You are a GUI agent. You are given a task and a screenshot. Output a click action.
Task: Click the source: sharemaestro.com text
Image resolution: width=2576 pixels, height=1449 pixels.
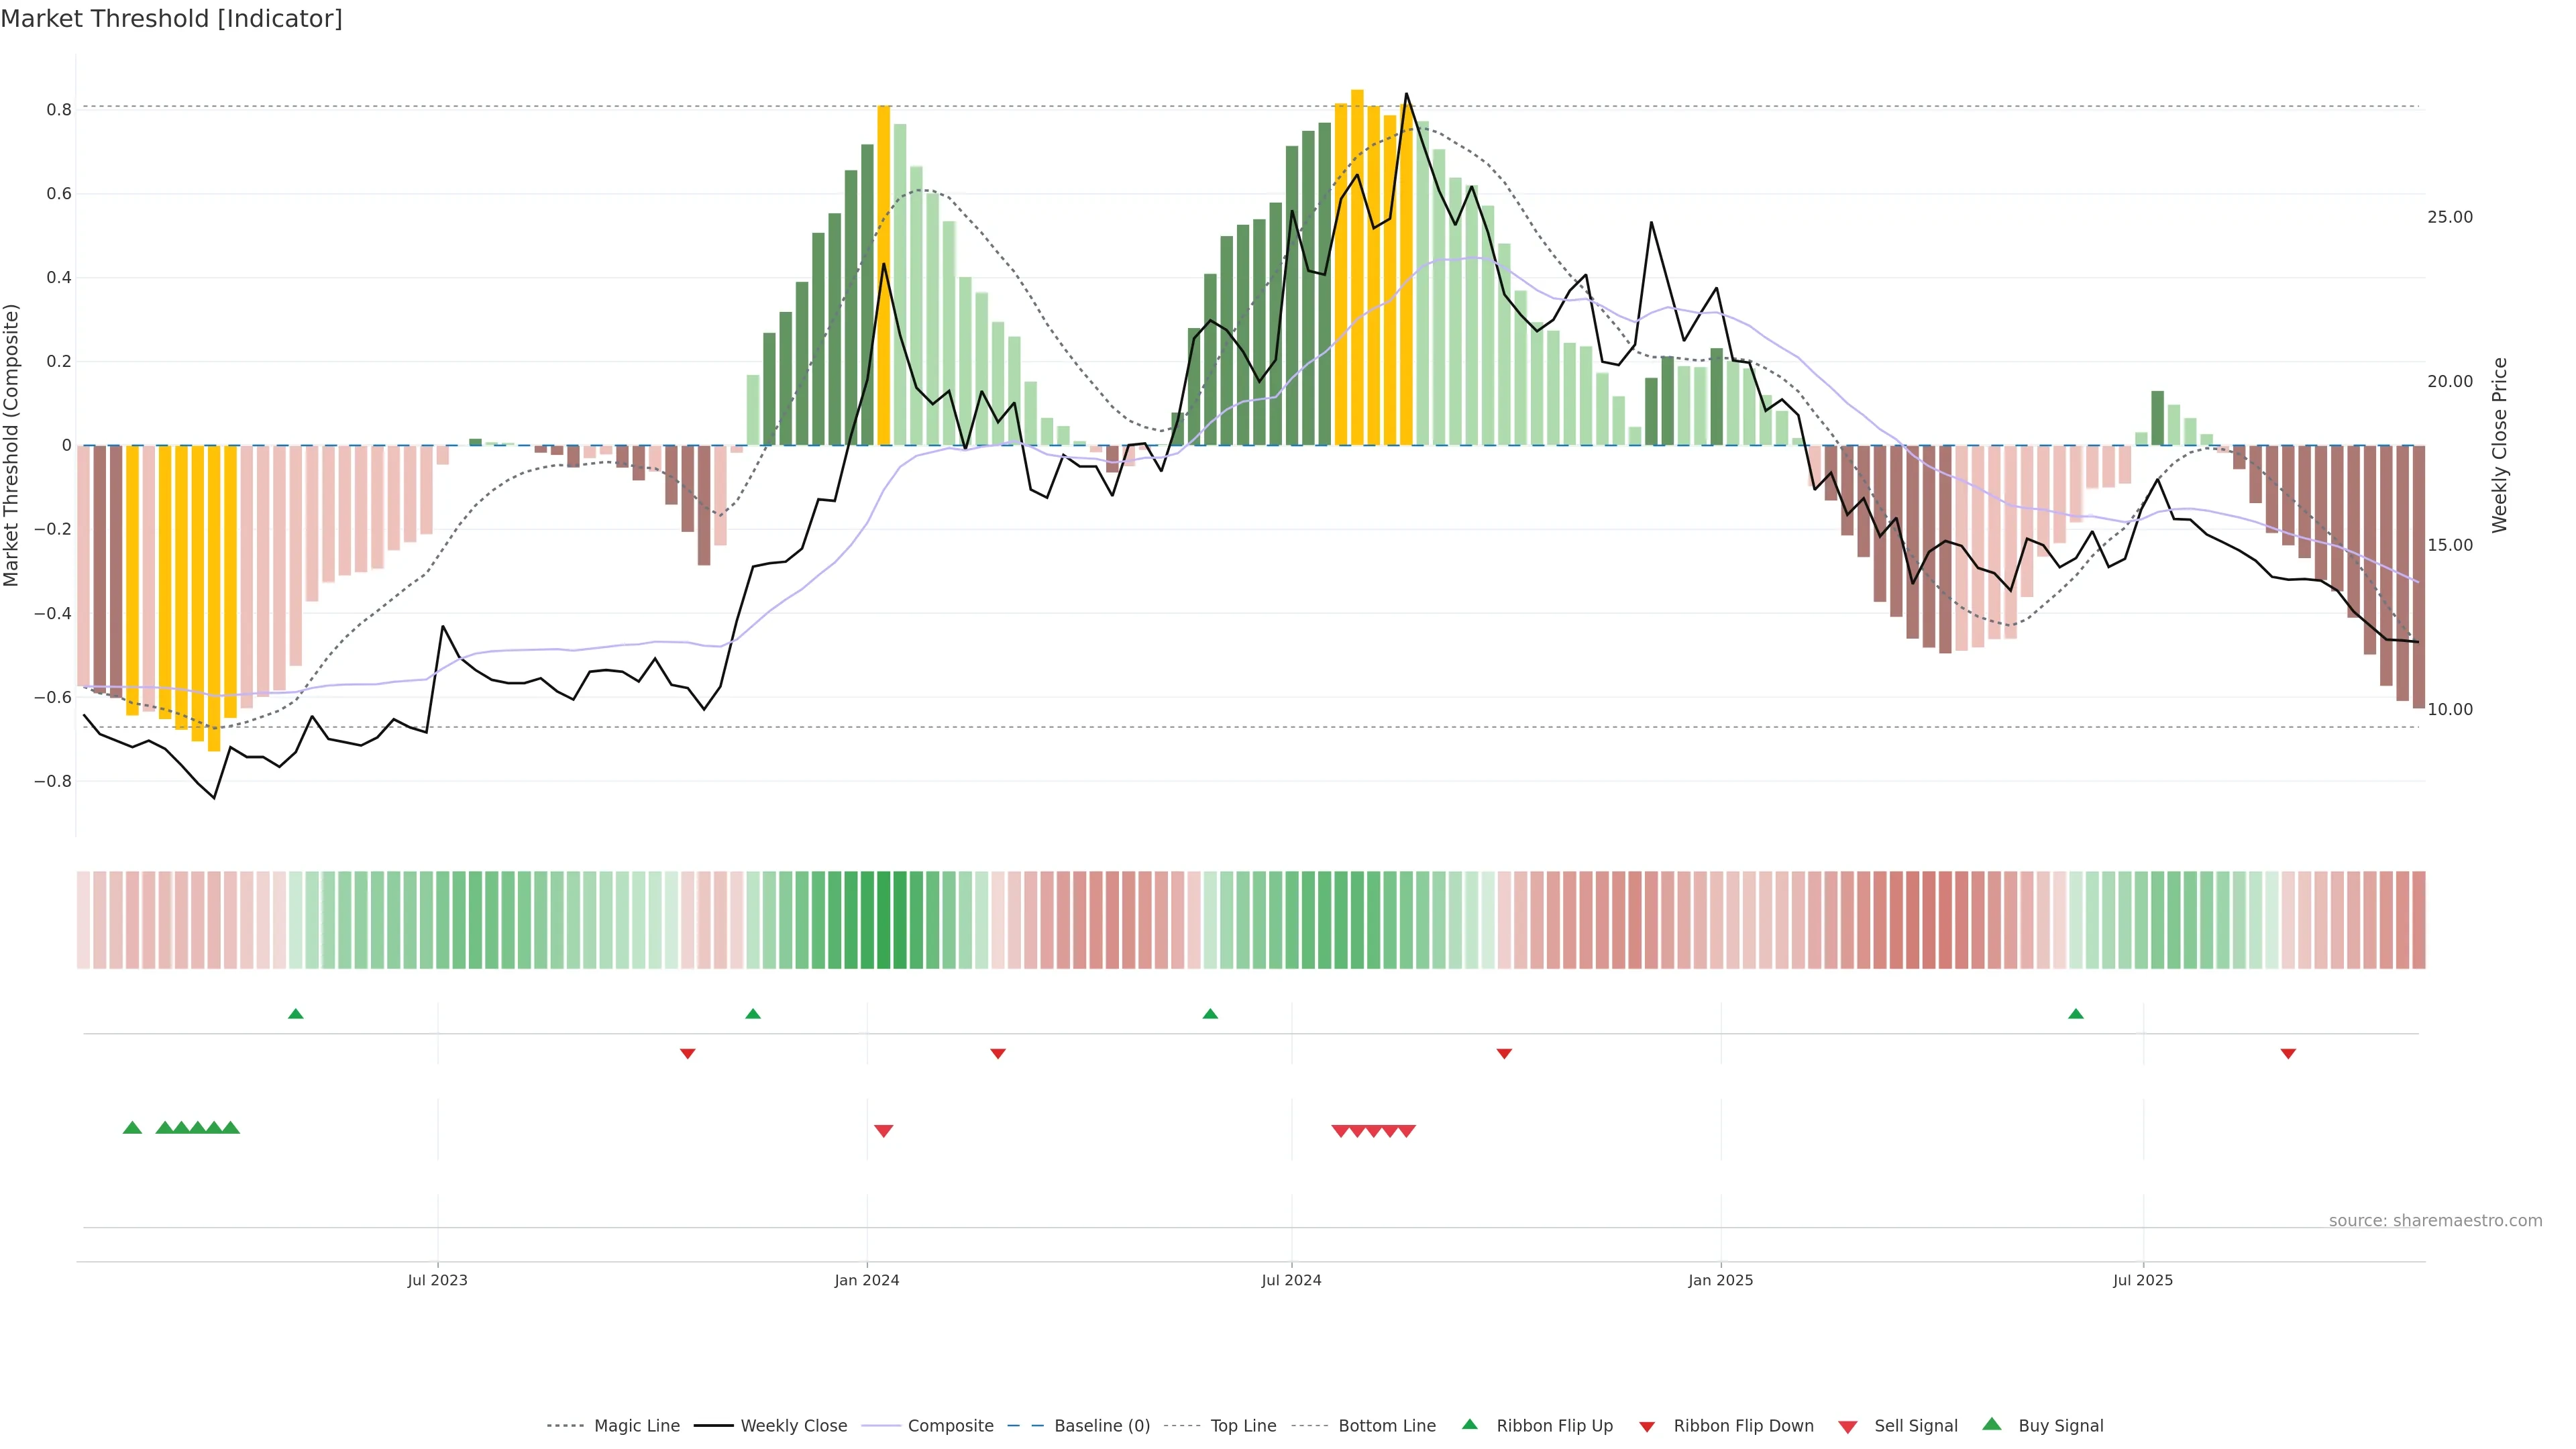tap(2435, 1220)
